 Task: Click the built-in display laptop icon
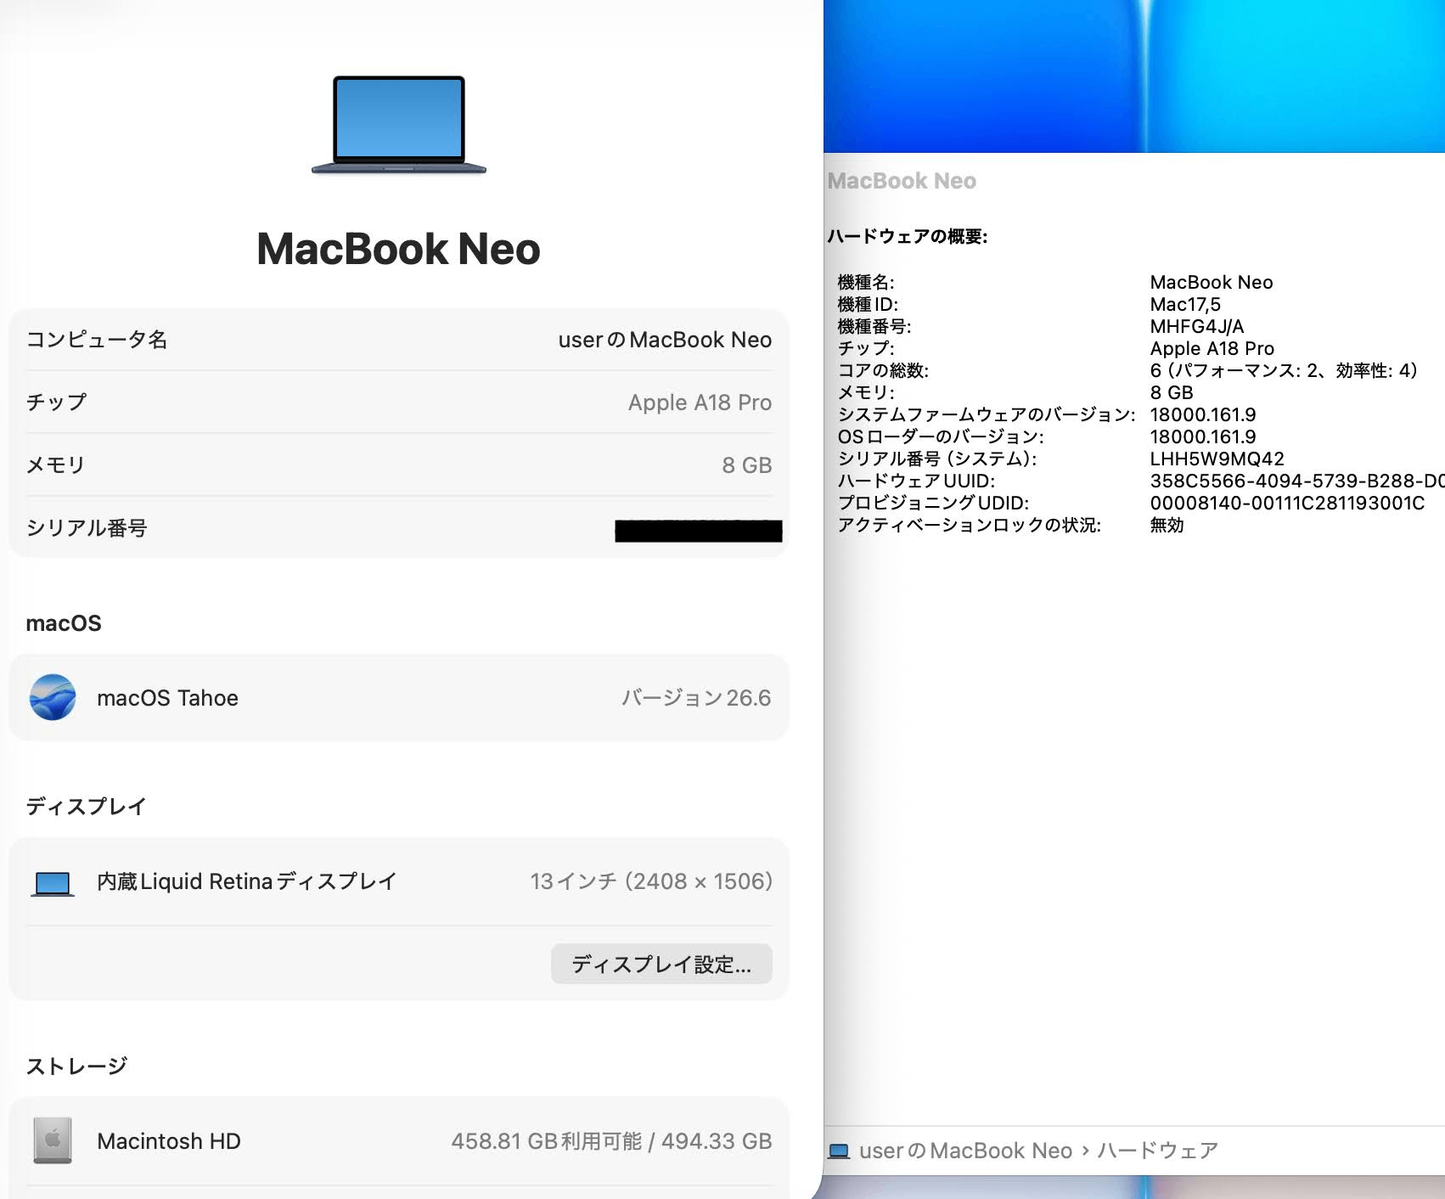click(53, 884)
